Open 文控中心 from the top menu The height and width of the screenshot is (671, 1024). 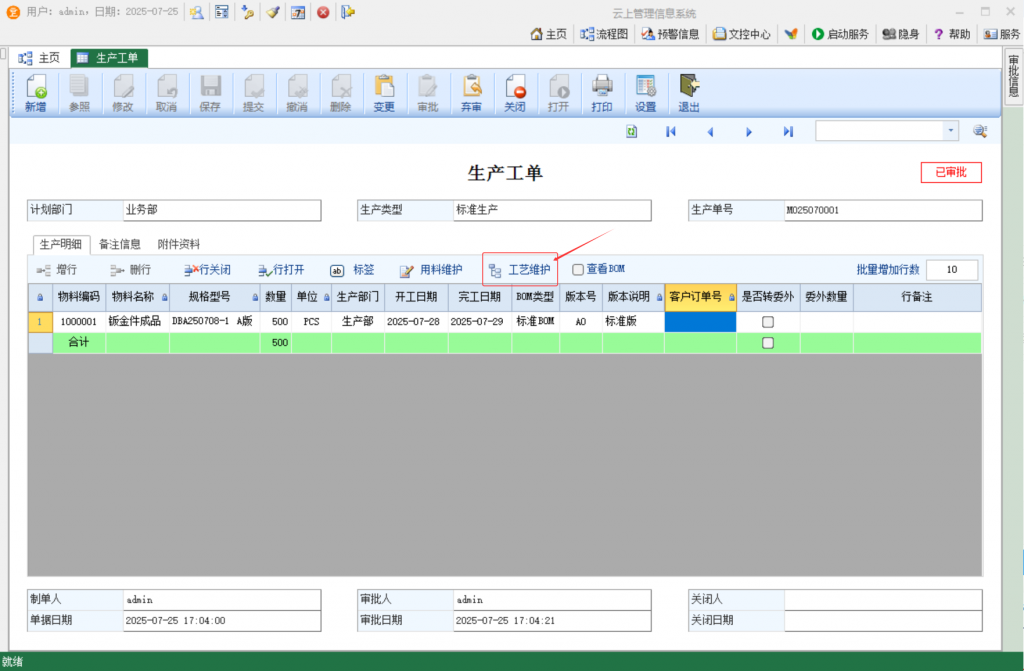click(741, 34)
